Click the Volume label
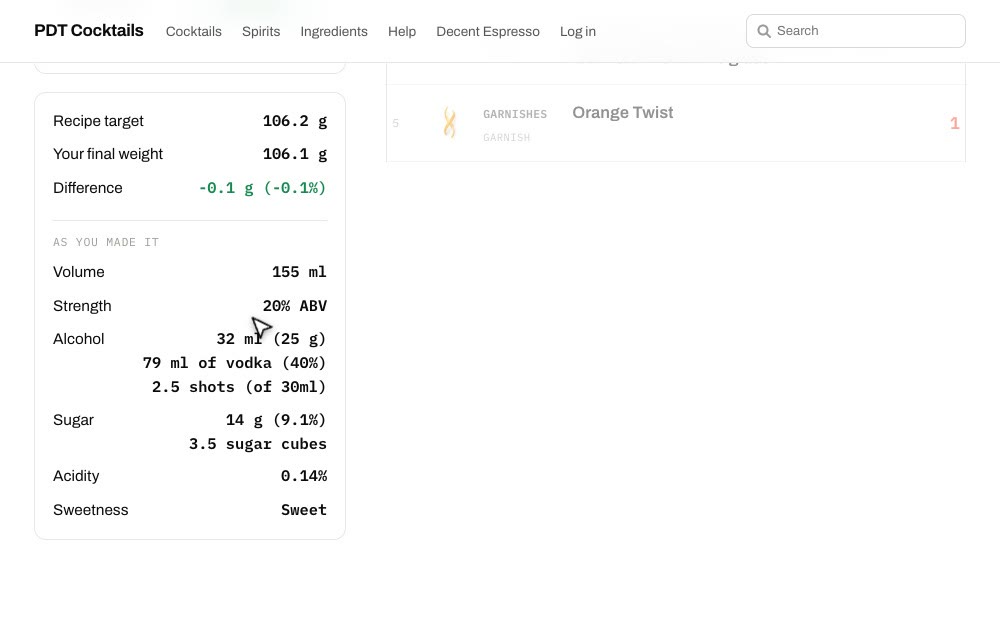The width and height of the screenshot is (1000, 640). click(x=78, y=272)
